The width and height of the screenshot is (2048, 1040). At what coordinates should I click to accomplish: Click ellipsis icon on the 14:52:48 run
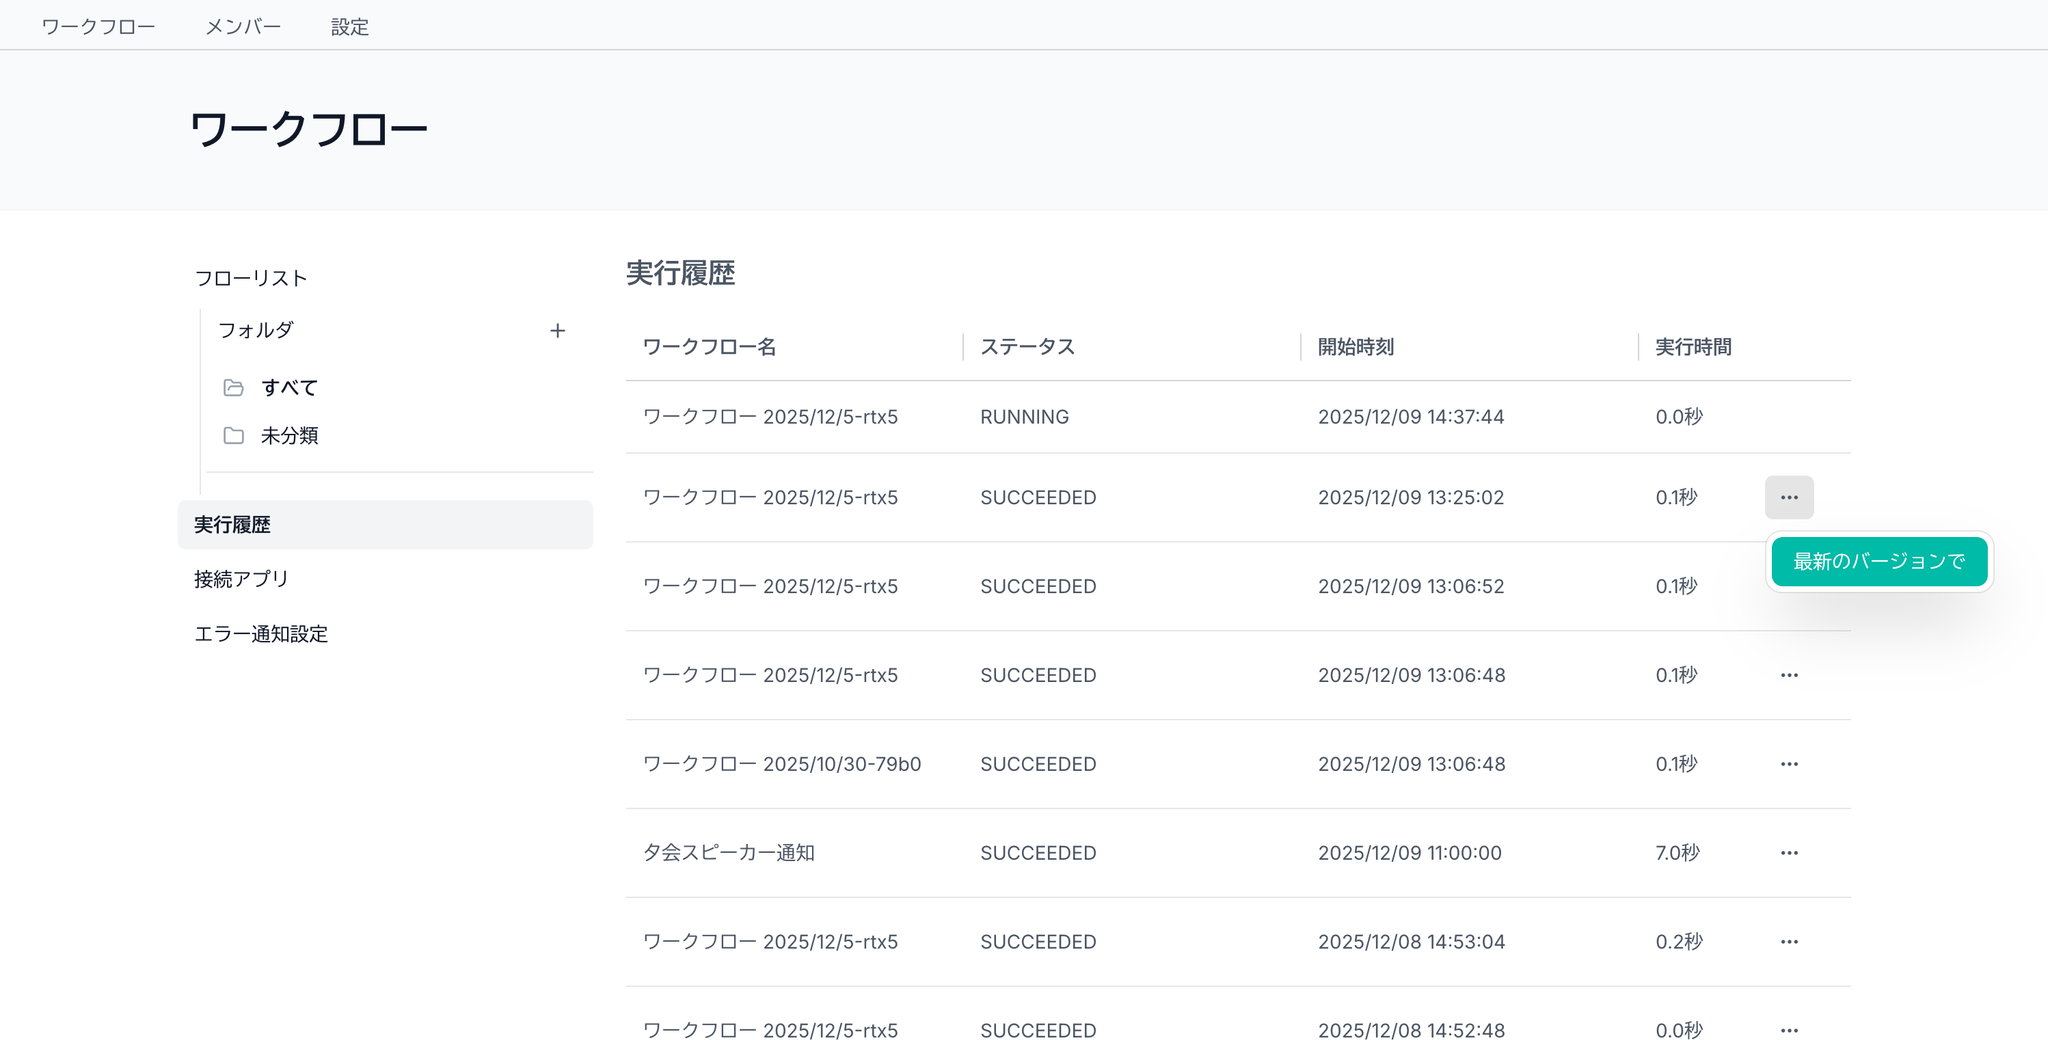coord(1788,1030)
